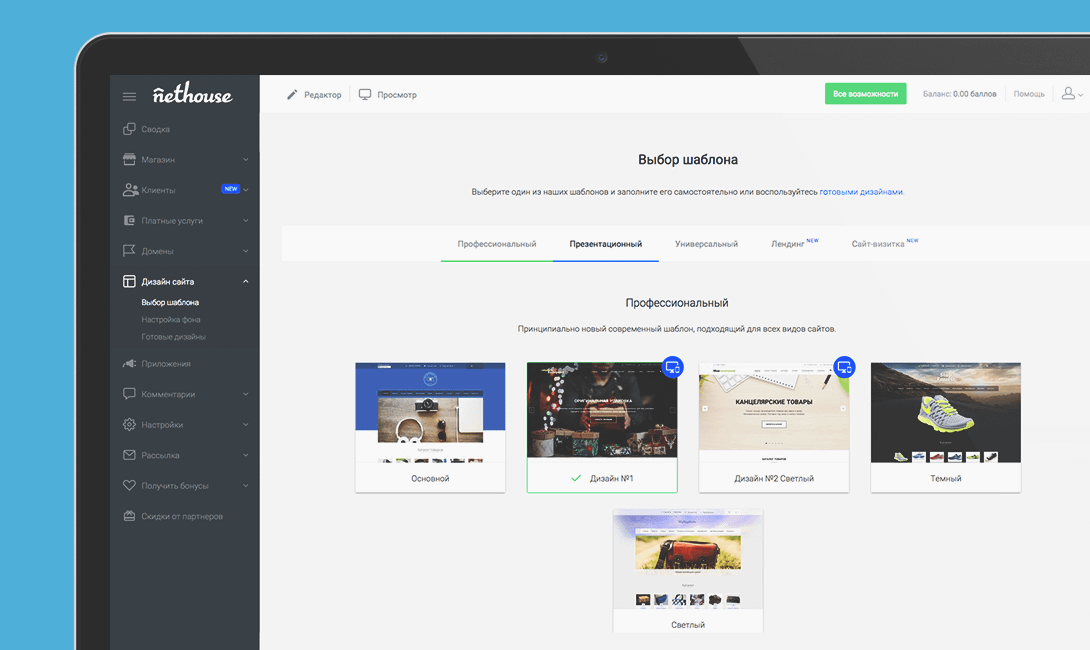Click the Магазин shop icon
Image resolution: width=1090 pixels, height=650 pixels.
pos(129,159)
